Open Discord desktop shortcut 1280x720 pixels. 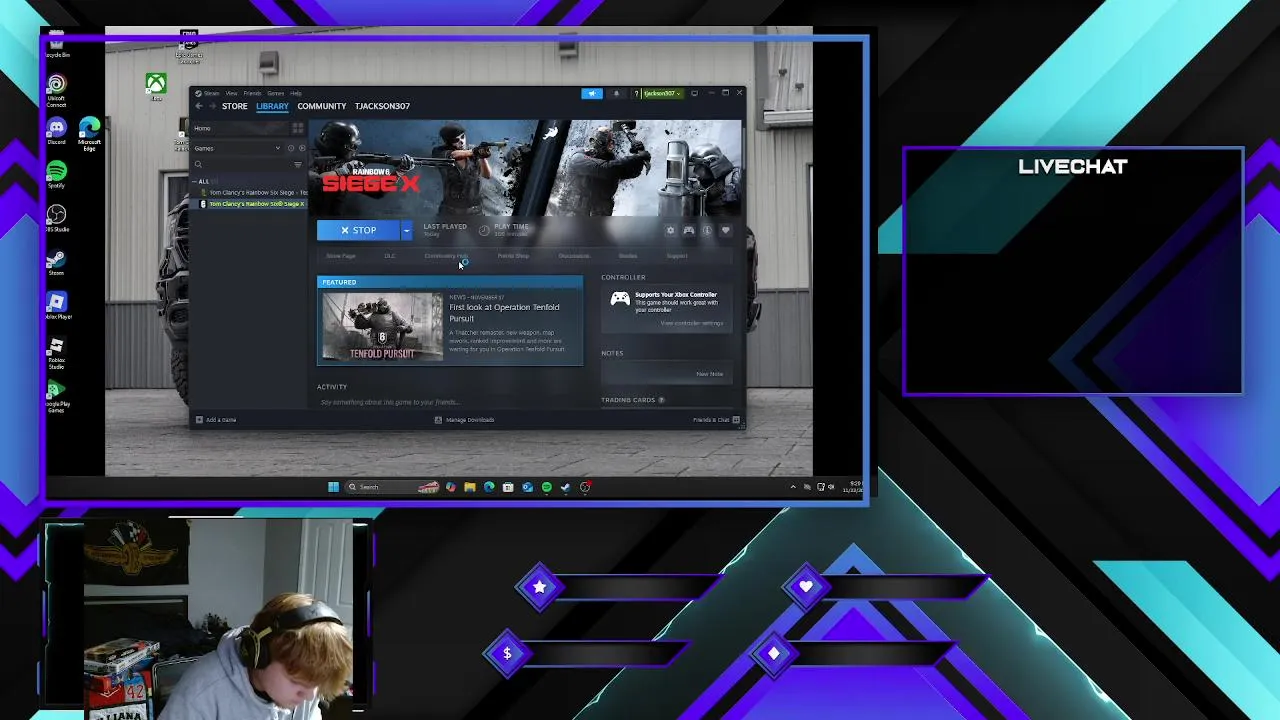56,130
